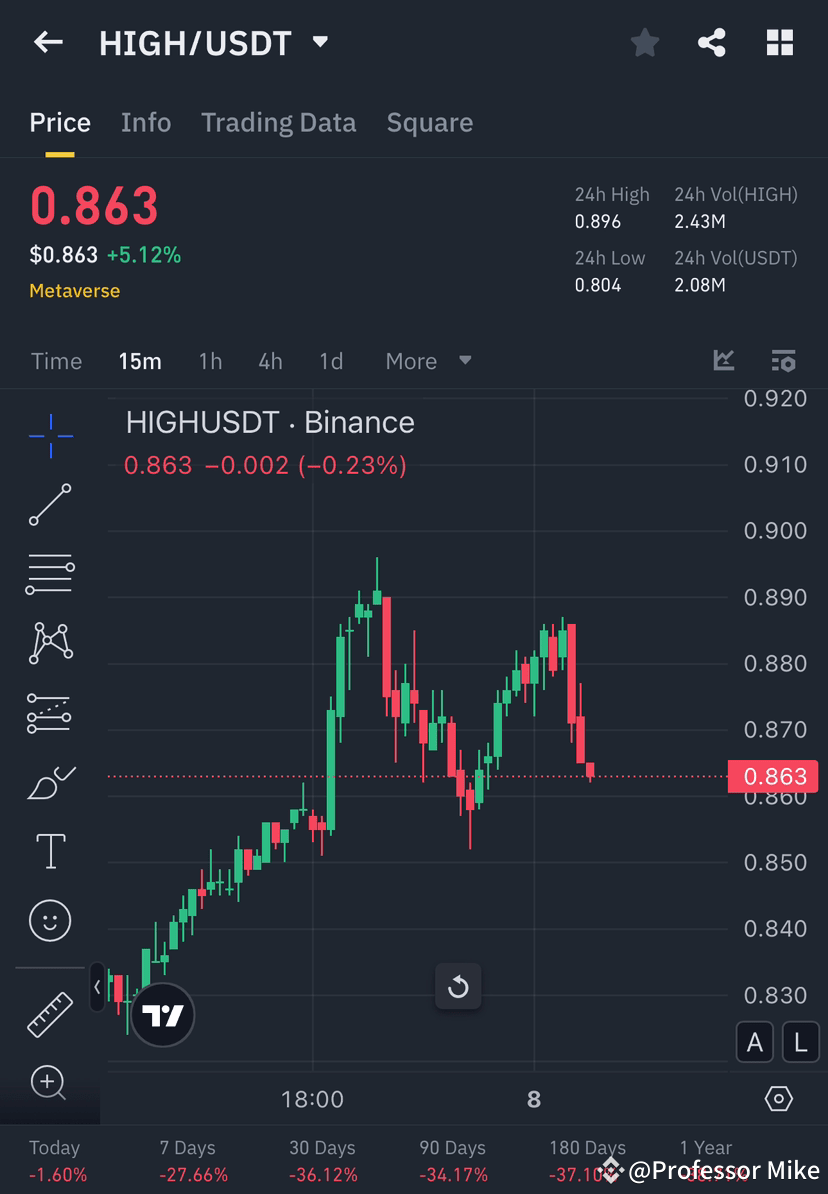
Task: Open the magnifier zoom tool
Action: 50,1083
